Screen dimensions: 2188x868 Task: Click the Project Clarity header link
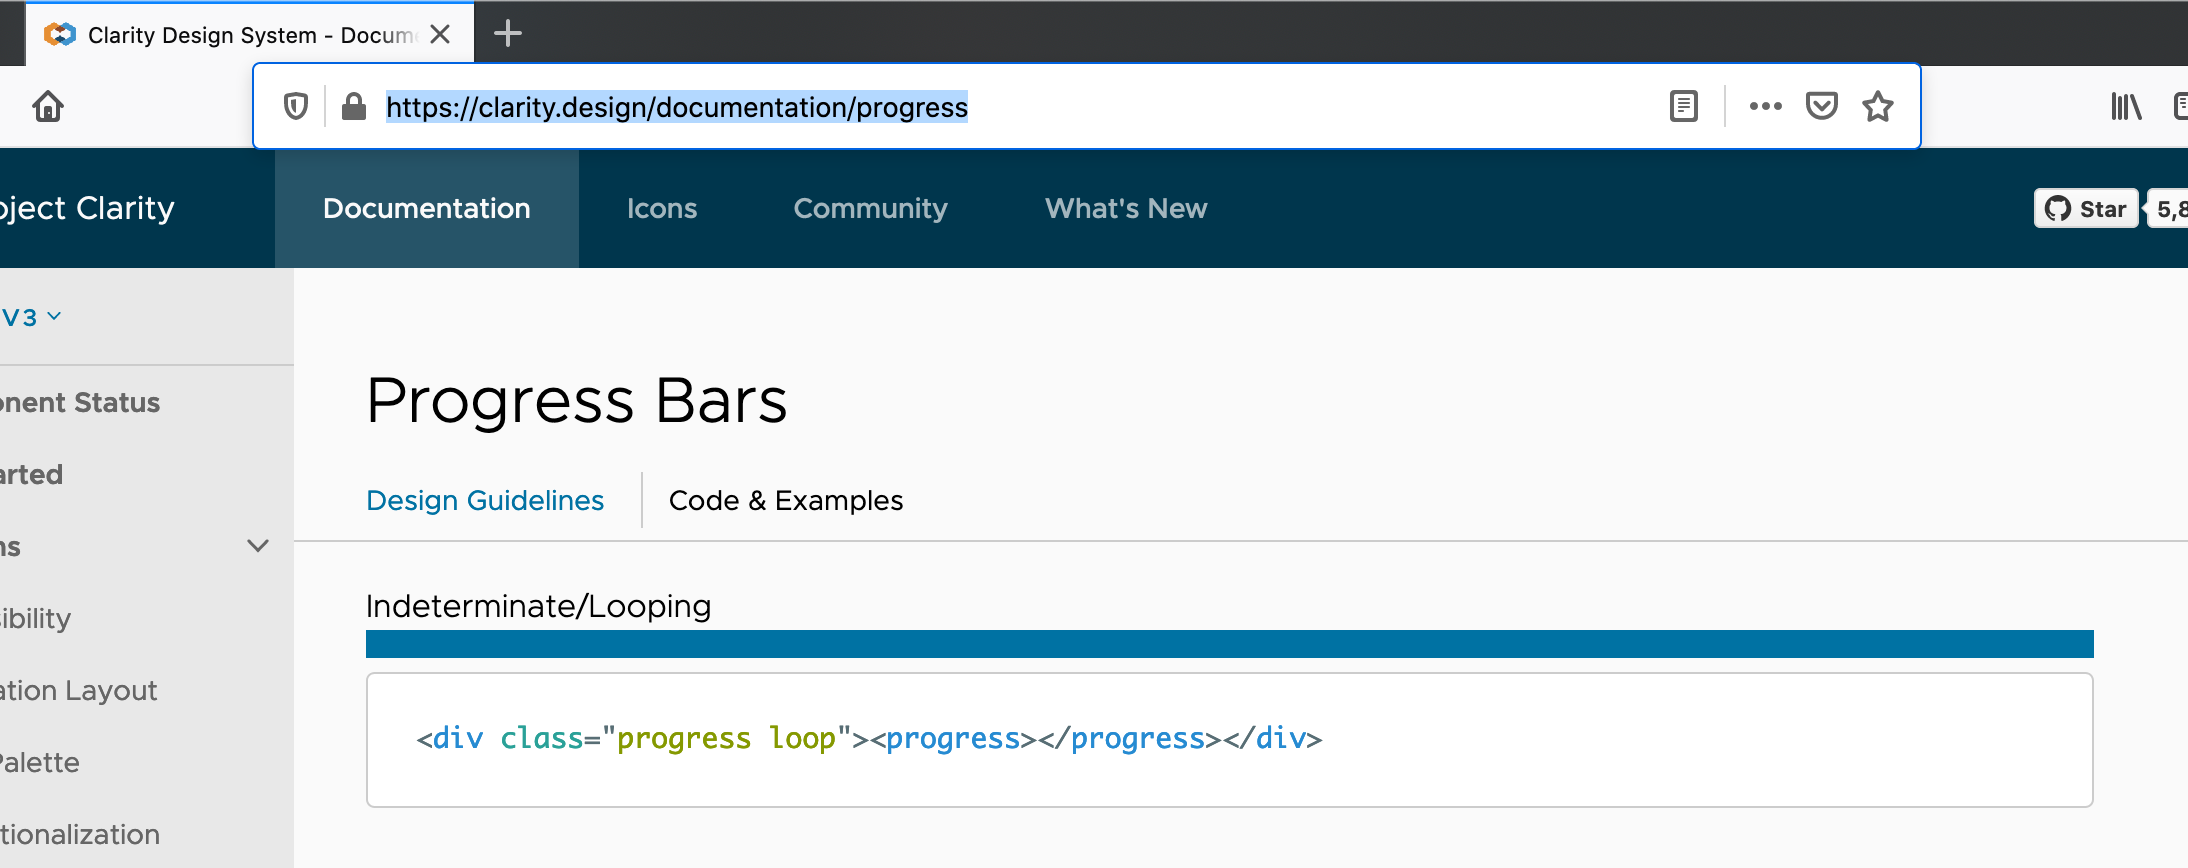pos(87,208)
